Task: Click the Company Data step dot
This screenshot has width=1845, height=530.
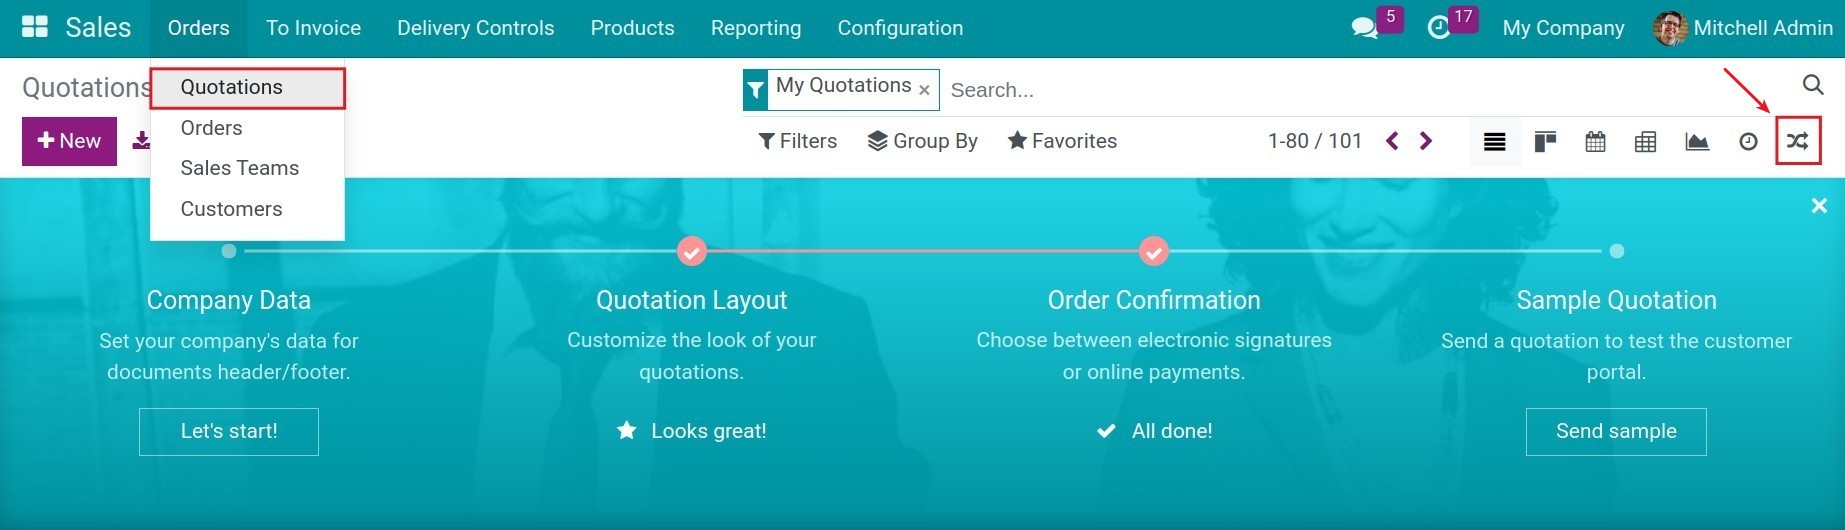Action: [229, 251]
